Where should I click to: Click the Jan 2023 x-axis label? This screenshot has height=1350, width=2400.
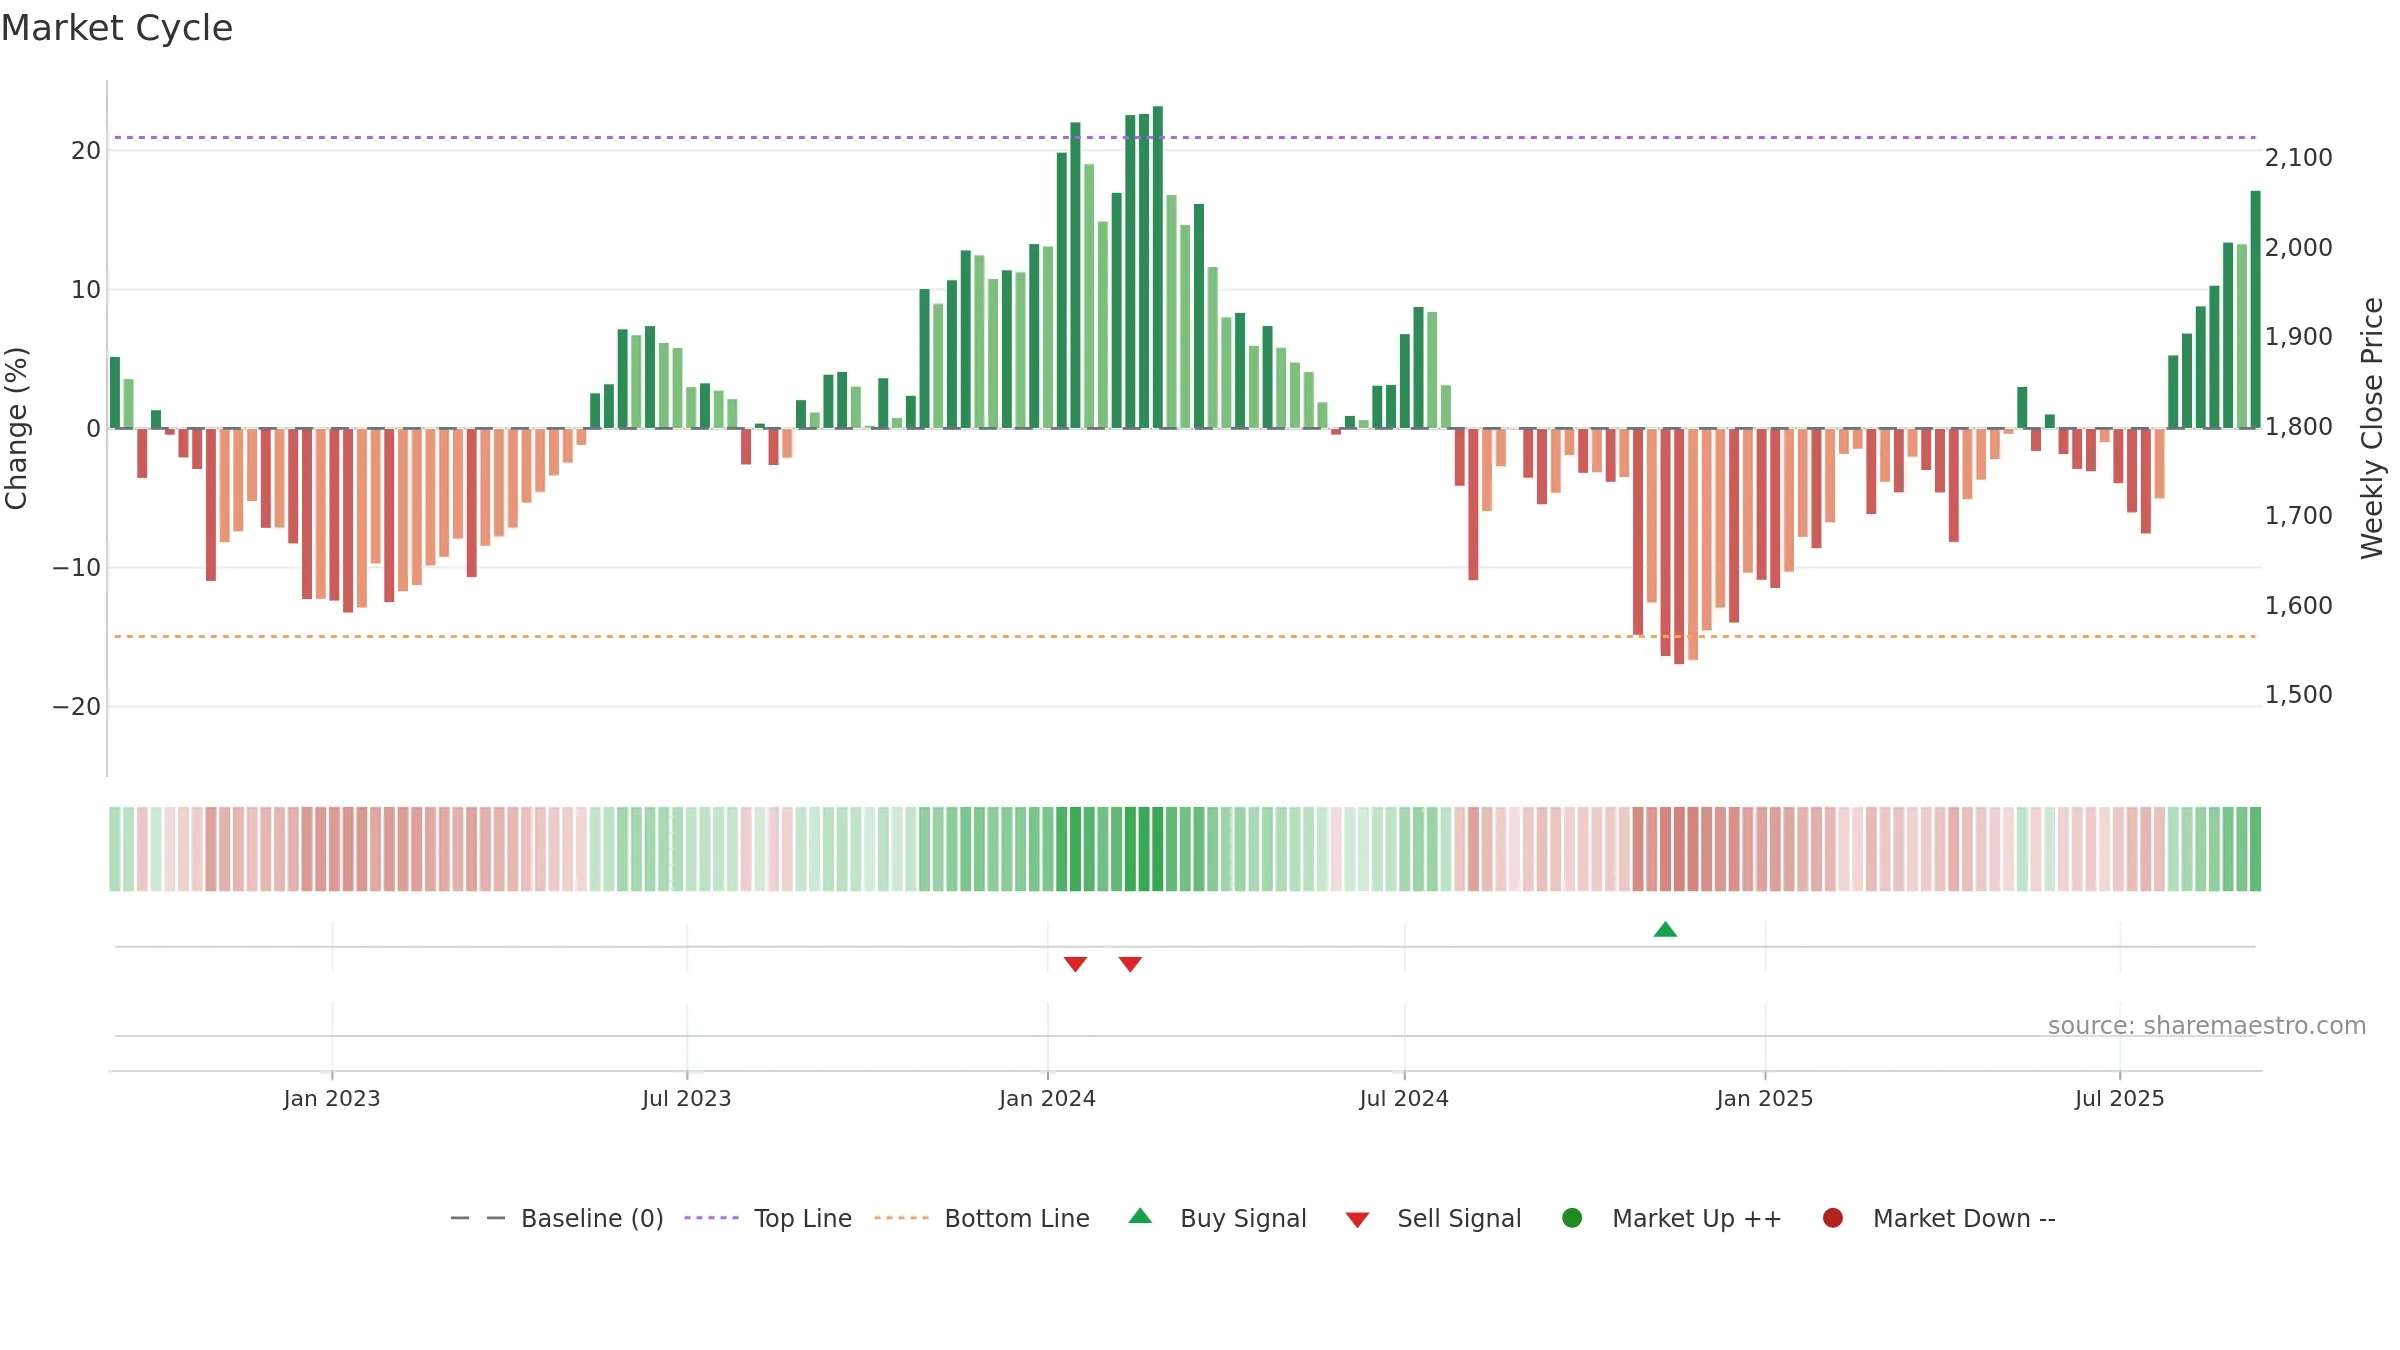click(332, 1098)
